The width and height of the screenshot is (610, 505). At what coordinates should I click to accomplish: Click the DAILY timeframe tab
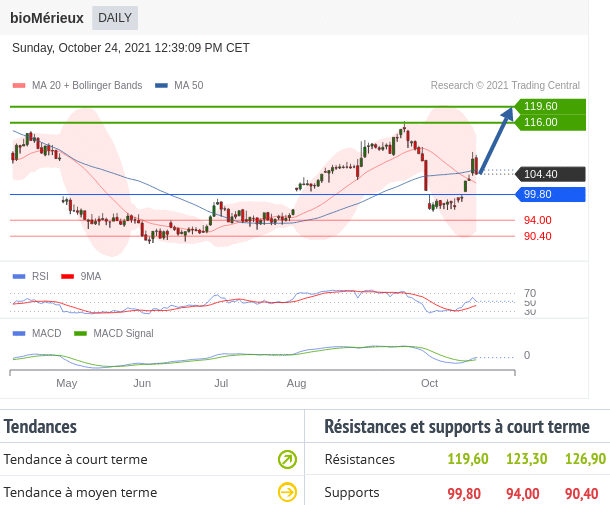(x=115, y=18)
